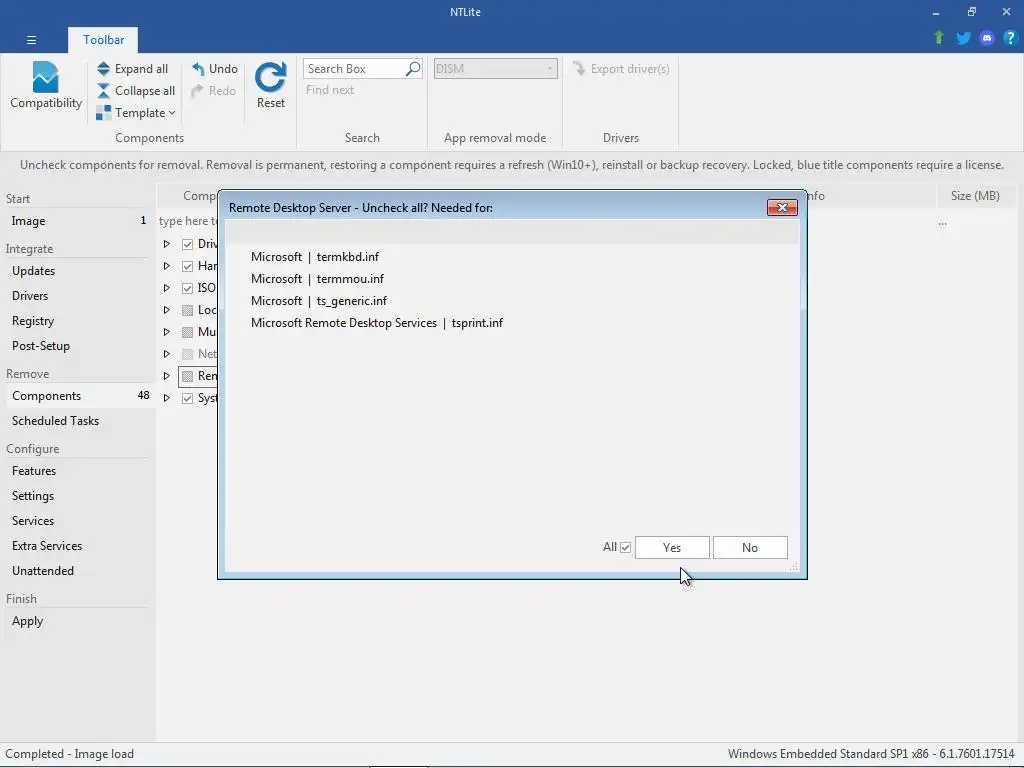Image resolution: width=1024 pixels, height=768 pixels.
Task: Toggle the Loc row checkbox
Action: click(x=187, y=310)
